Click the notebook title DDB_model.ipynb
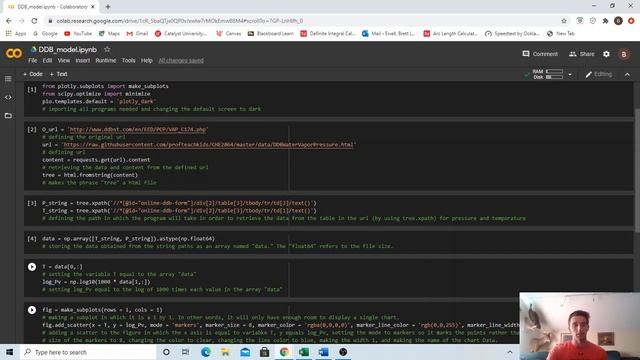Viewport: 640px width, 360px height. [x=67, y=49]
